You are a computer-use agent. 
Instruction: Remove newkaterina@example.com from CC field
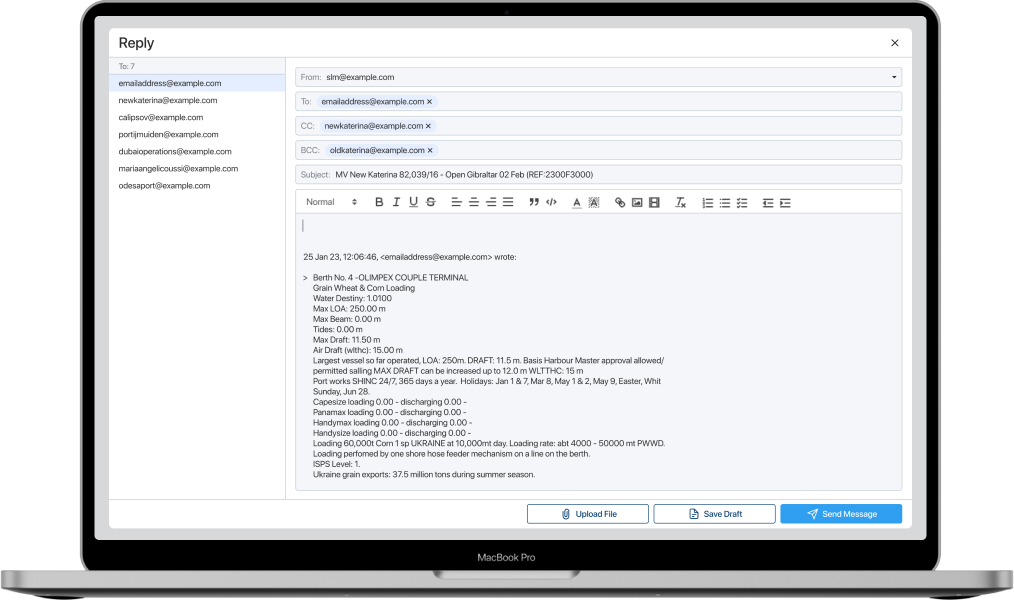(428, 126)
